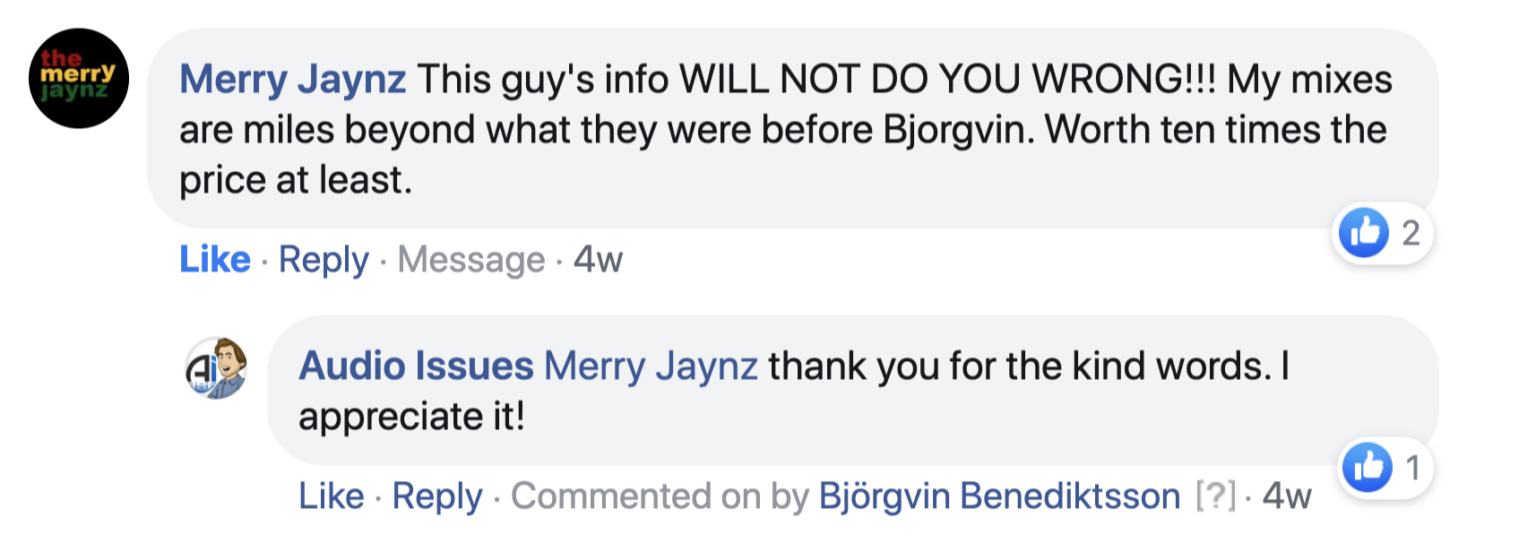The image size is (1536, 543).
Task: Open the 4w timestamp on the reply
Action: pos(1287,496)
